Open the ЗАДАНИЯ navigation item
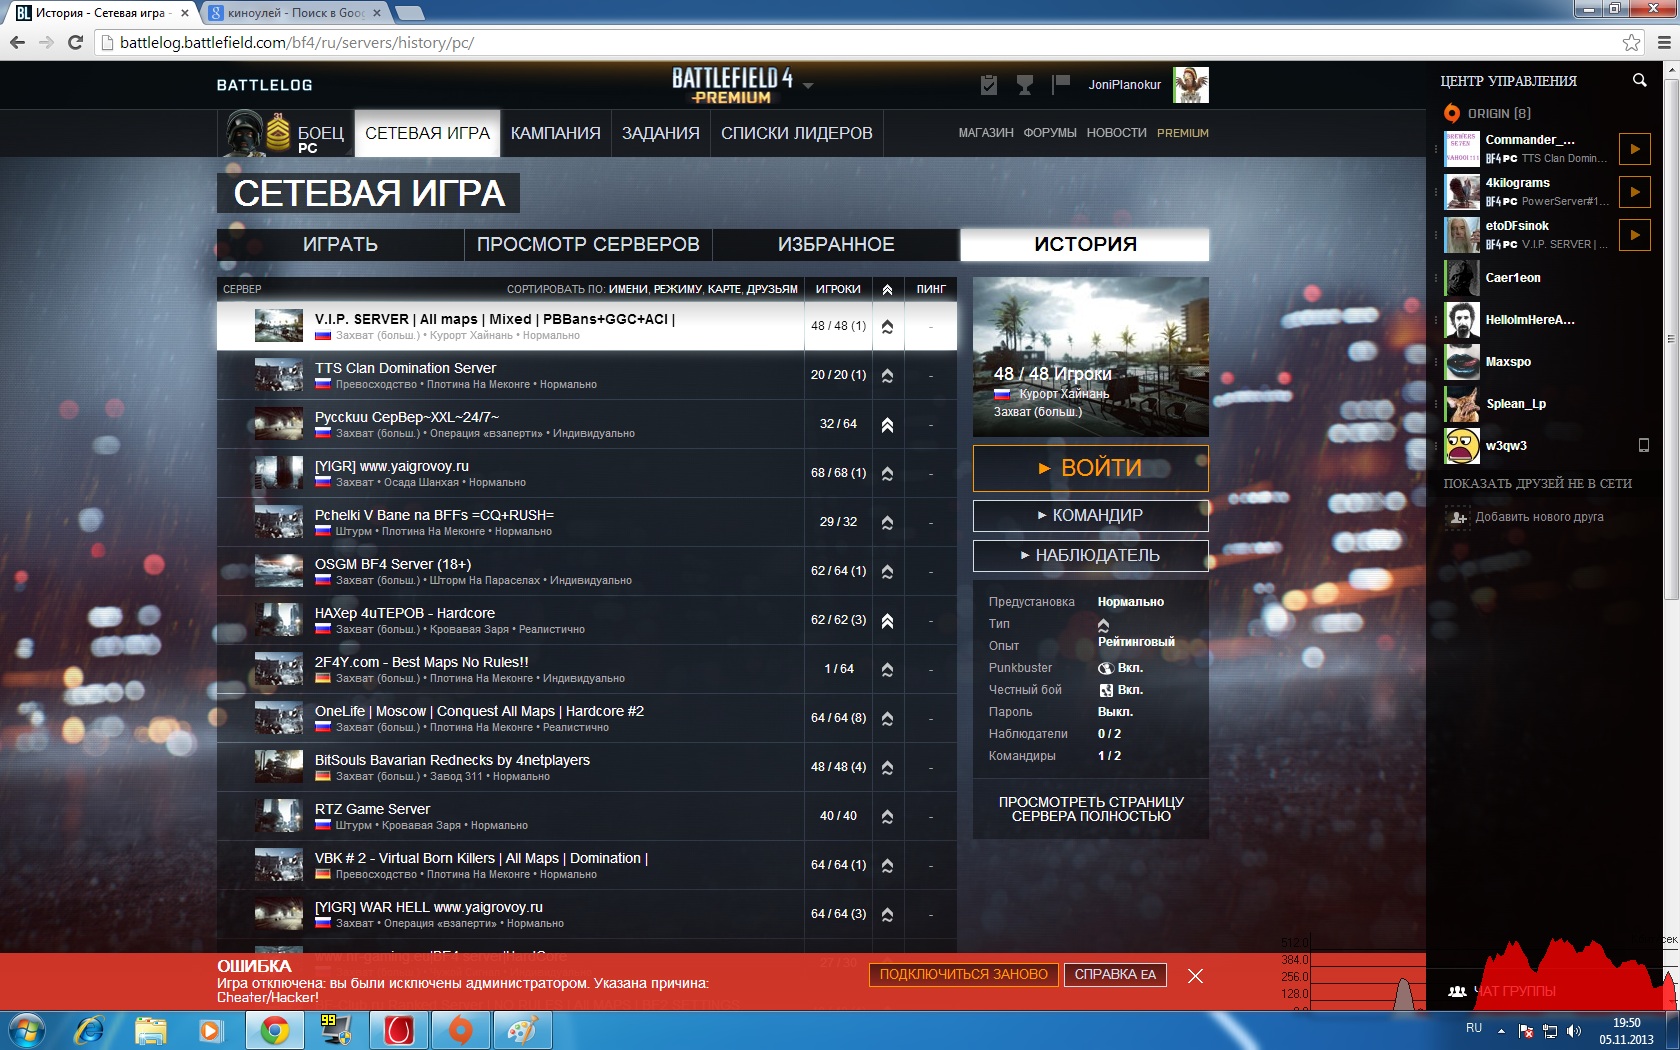 click(660, 133)
